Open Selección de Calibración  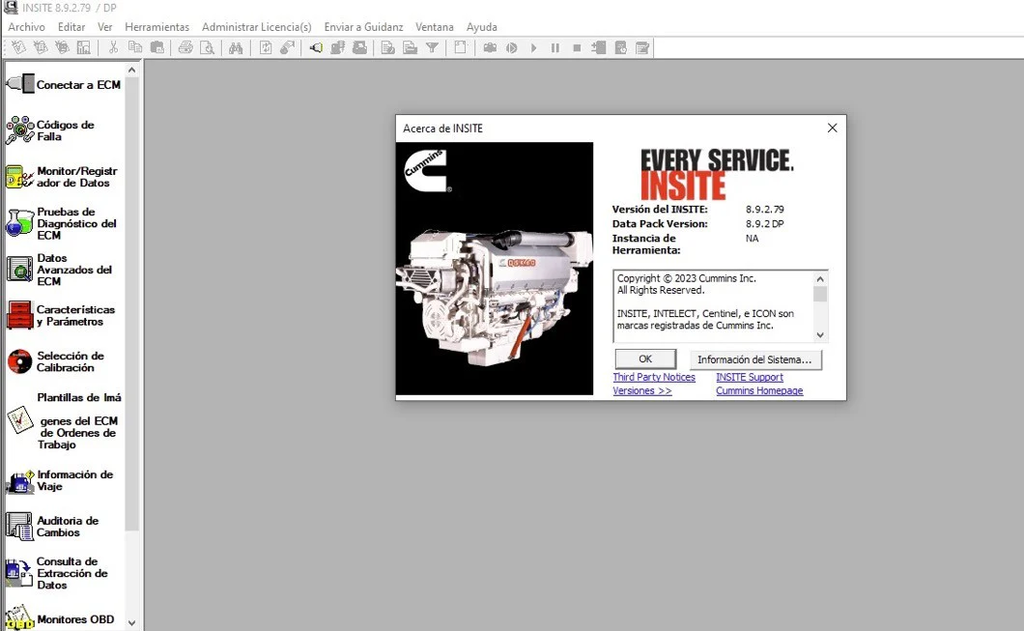[x=56, y=361]
